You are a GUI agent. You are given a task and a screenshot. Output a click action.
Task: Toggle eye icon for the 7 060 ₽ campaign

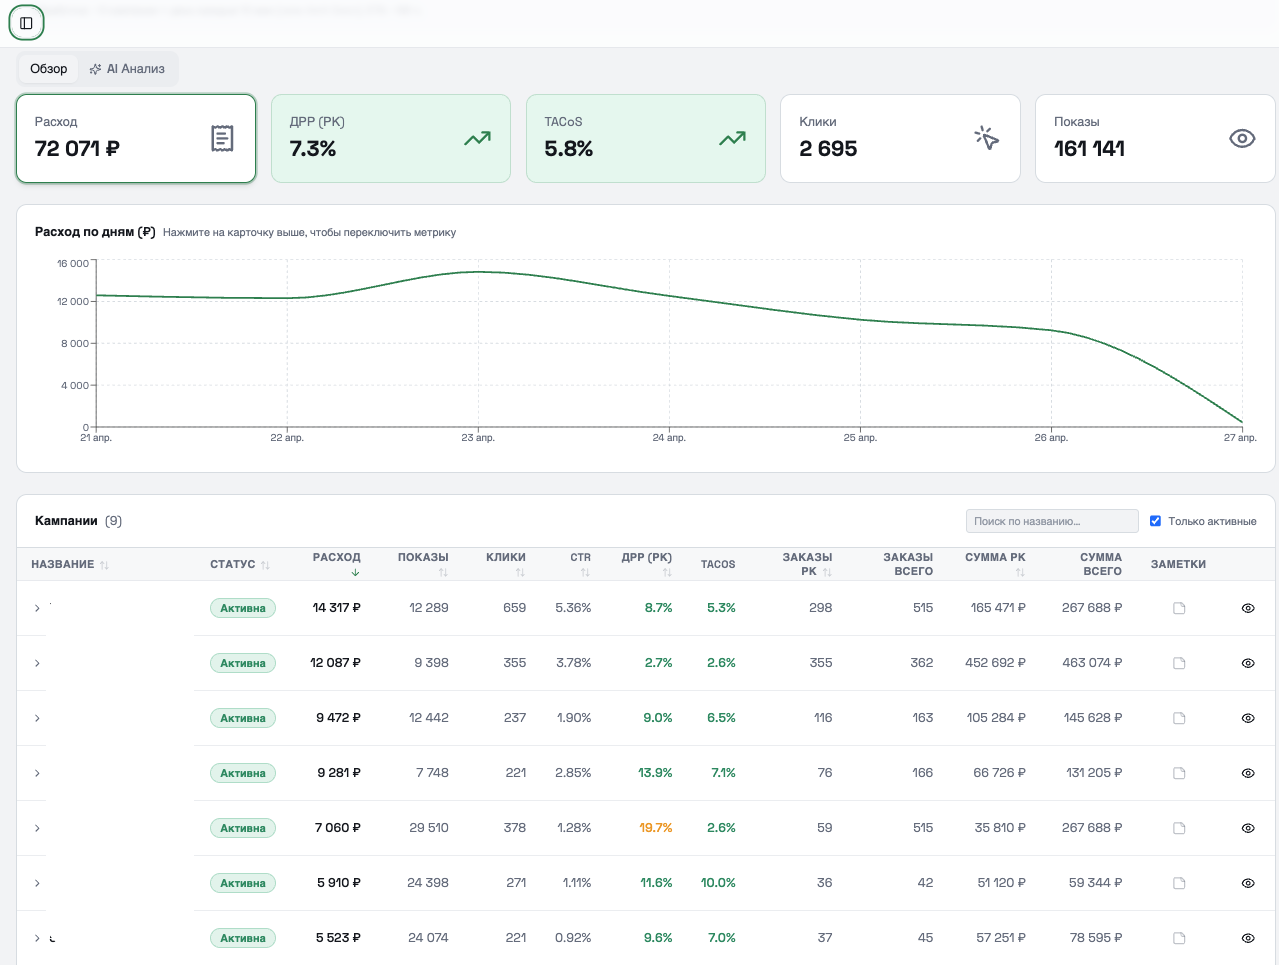point(1248,828)
